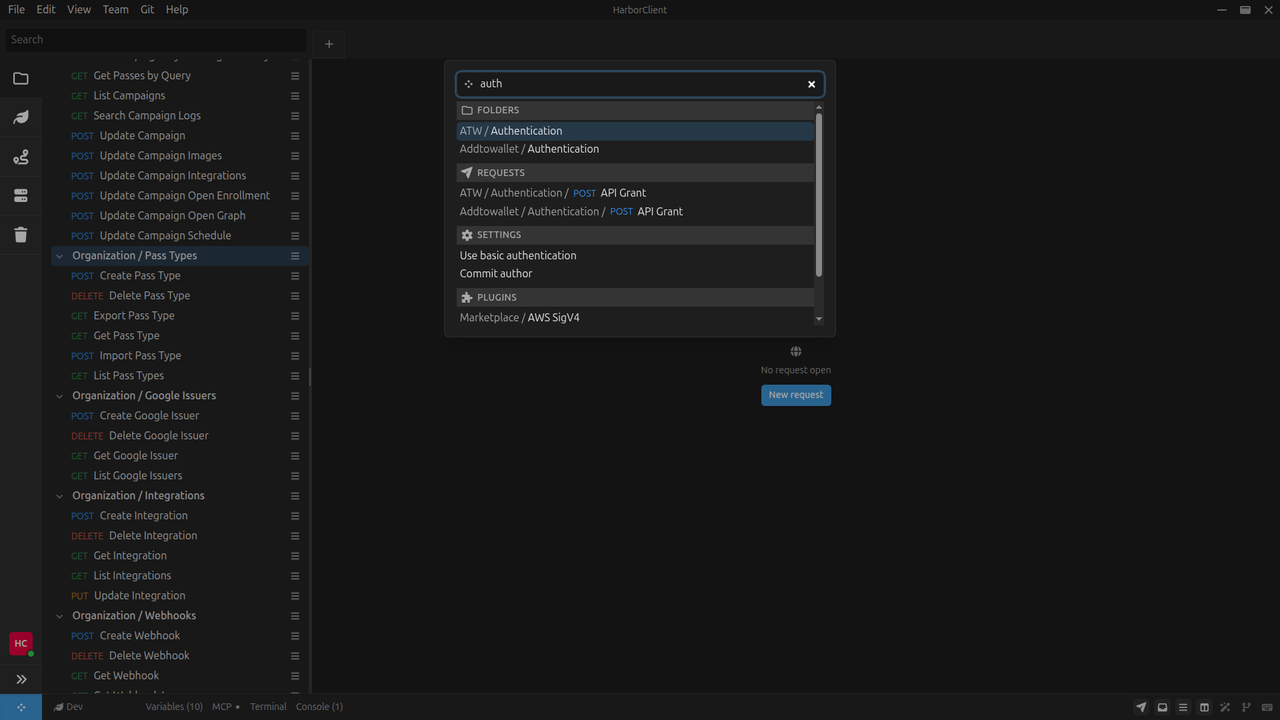Collapse Organization / Integrations folder
1280x720 pixels.
pos(59,496)
